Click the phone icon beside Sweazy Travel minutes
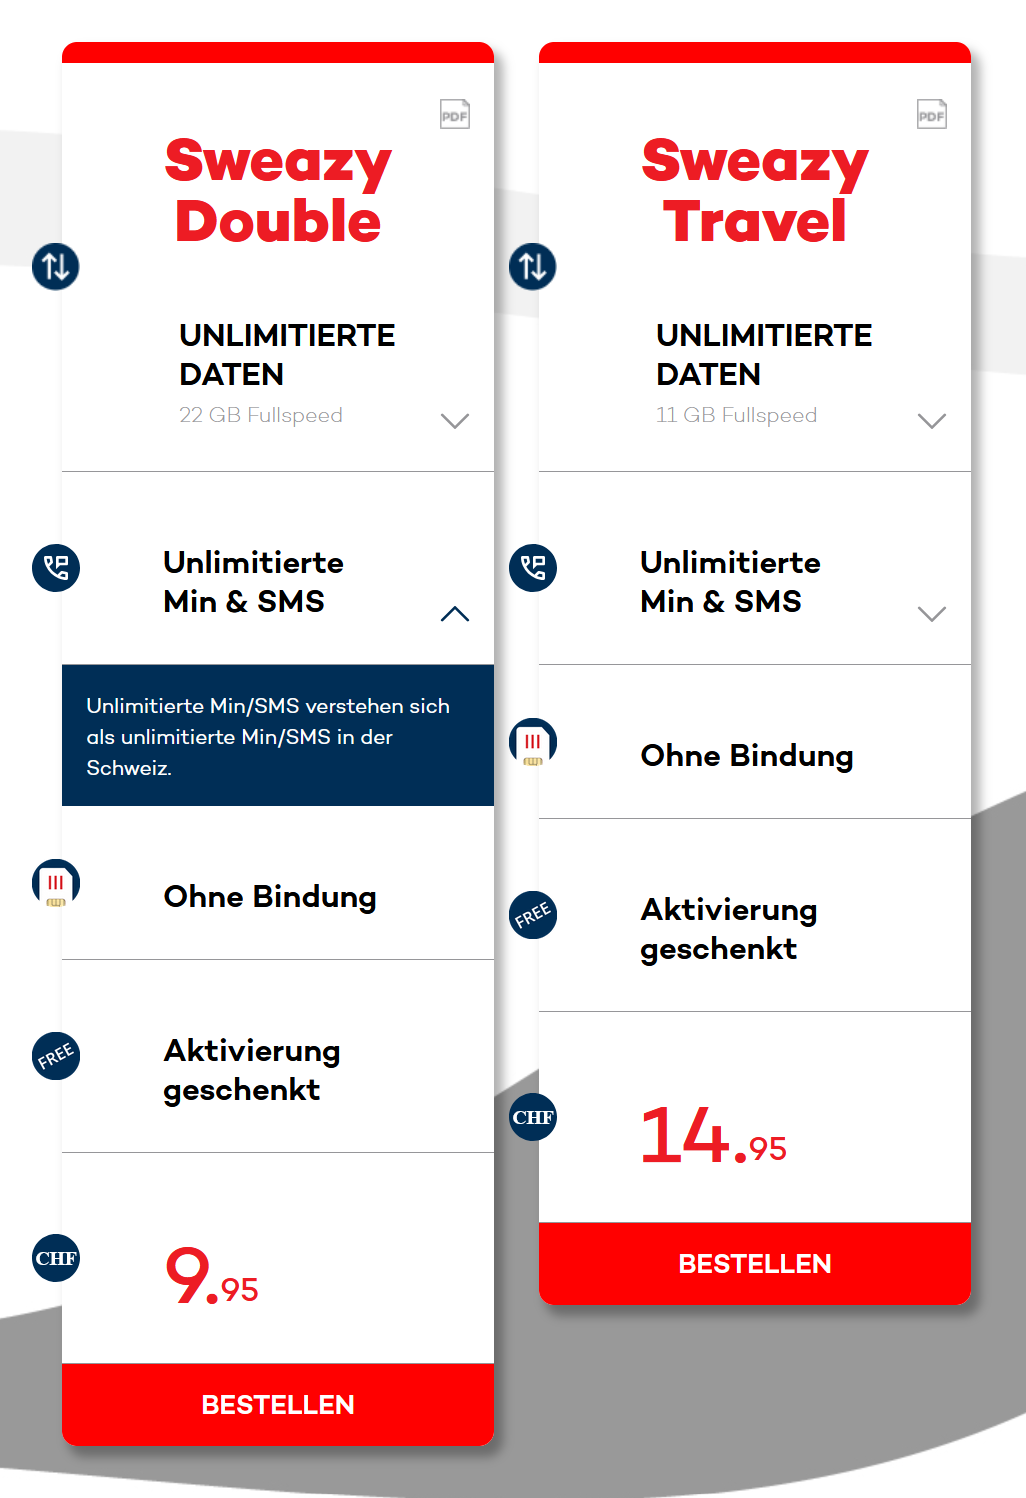1026x1498 pixels. coord(533,568)
